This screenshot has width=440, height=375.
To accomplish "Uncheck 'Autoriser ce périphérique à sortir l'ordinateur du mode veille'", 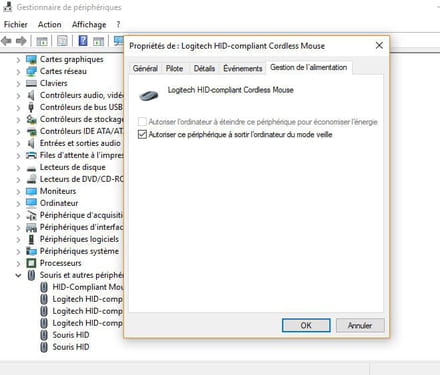I will click(x=142, y=135).
